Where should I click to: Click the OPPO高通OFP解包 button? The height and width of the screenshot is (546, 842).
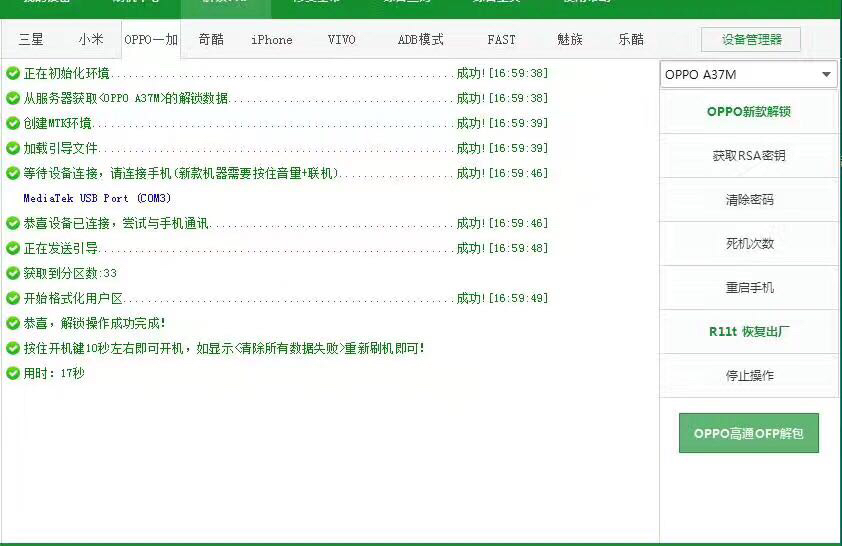point(749,433)
